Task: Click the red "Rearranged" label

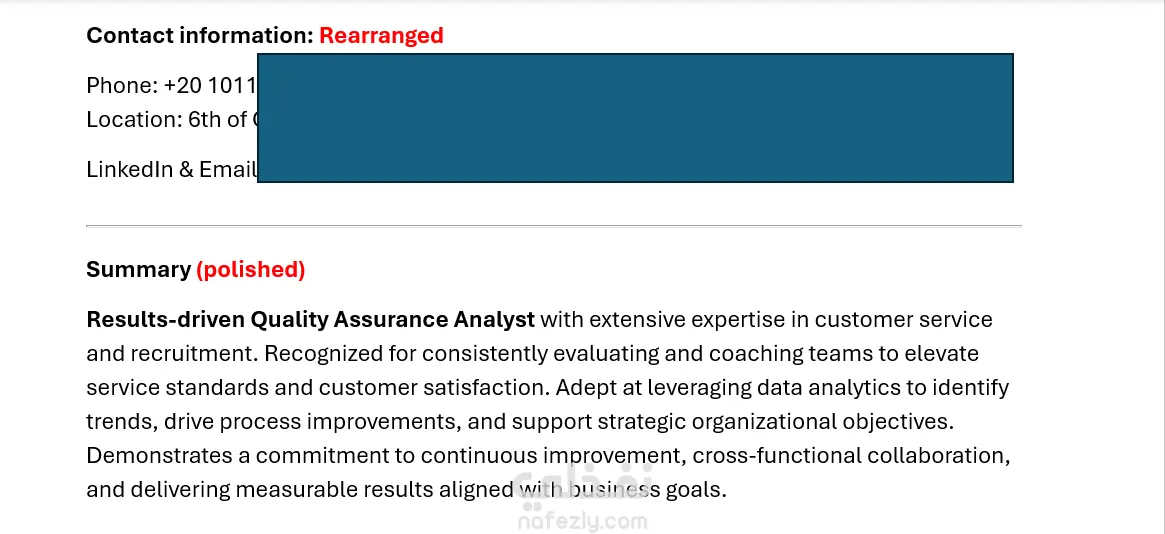Action: point(381,36)
